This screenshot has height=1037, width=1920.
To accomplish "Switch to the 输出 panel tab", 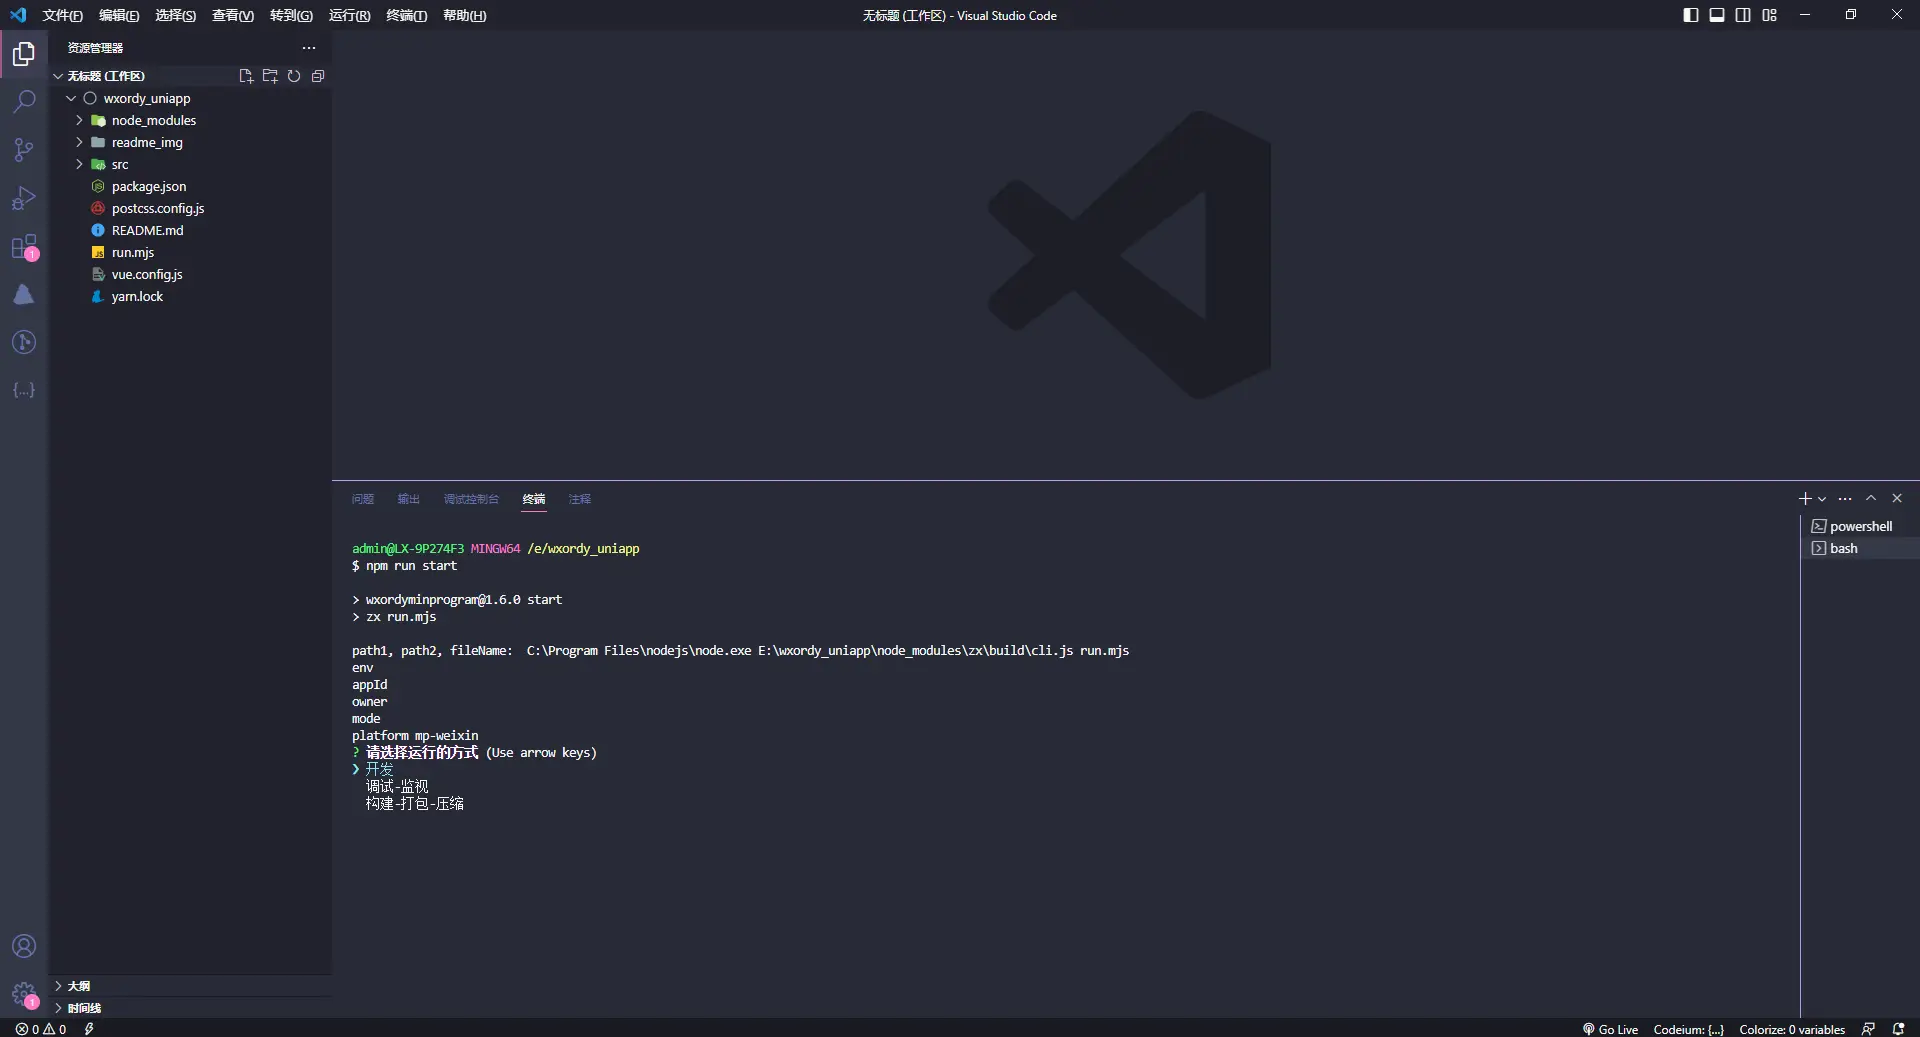I will click(408, 499).
